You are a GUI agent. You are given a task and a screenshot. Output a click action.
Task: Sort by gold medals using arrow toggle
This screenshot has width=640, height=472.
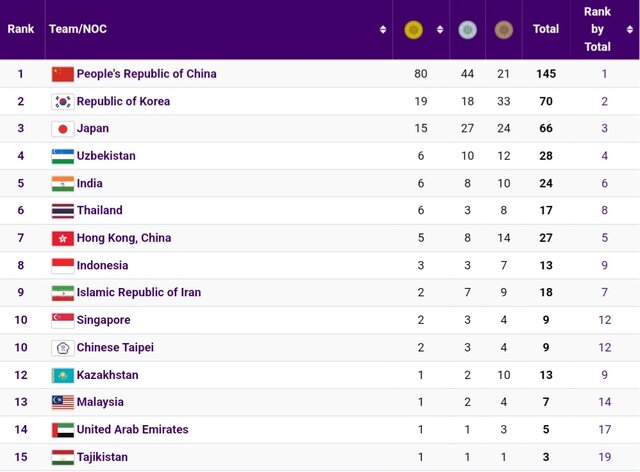pyautogui.click(x=439, y=30)
